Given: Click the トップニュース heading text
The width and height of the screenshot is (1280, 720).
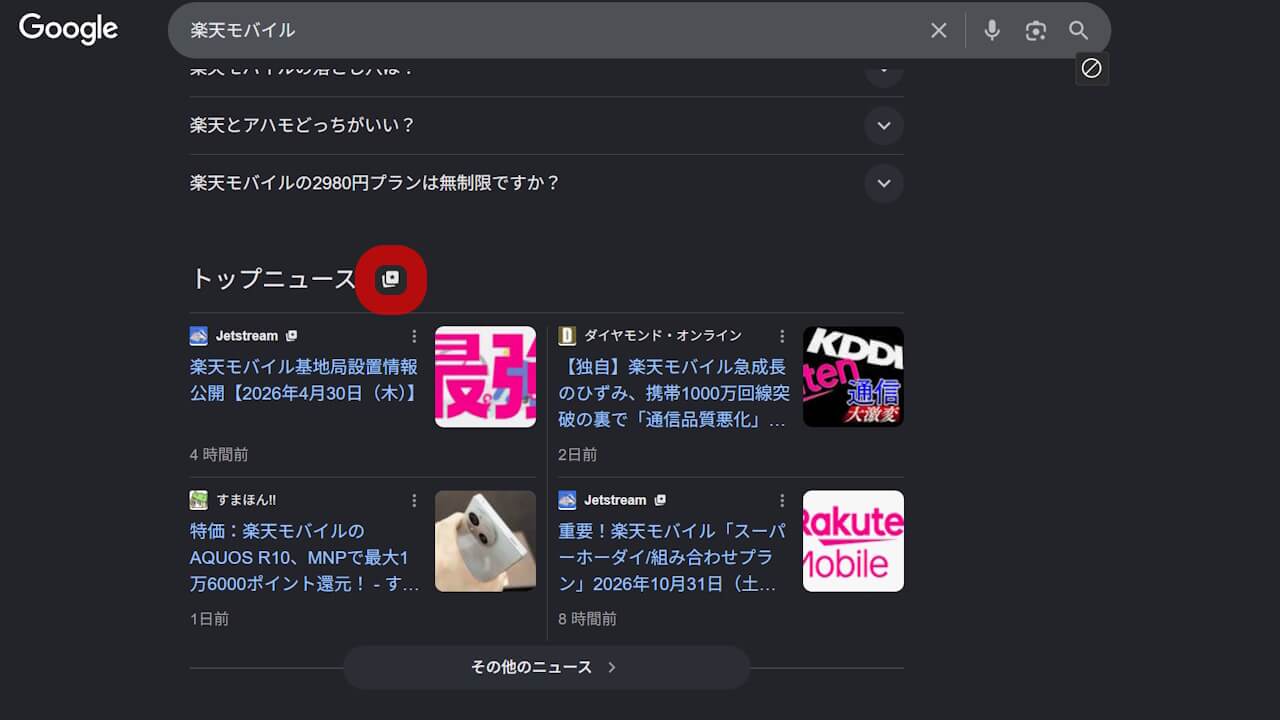Looking at the screenshot, I should 273,279.
